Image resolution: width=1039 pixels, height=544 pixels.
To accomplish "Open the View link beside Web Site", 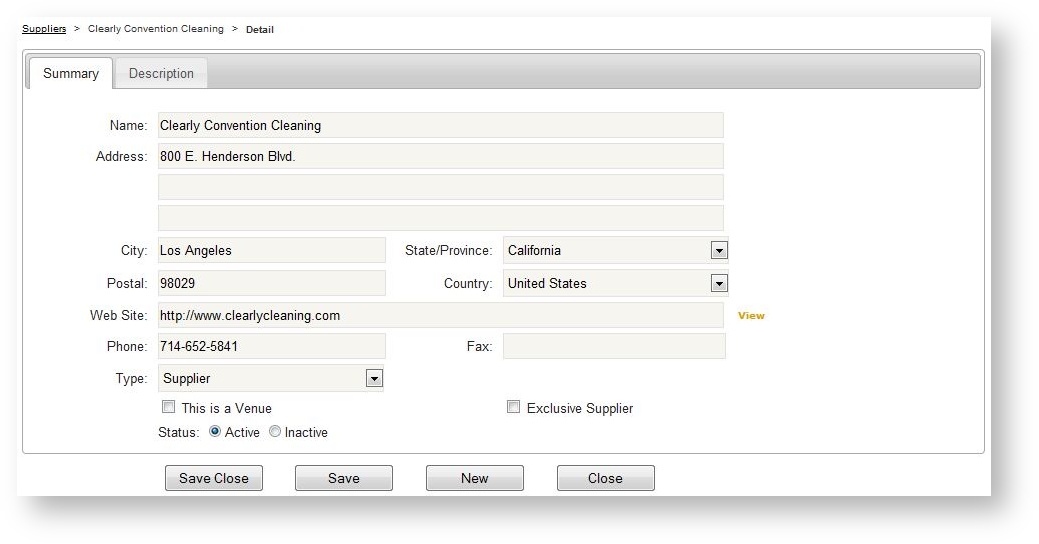I will [750, 316].
